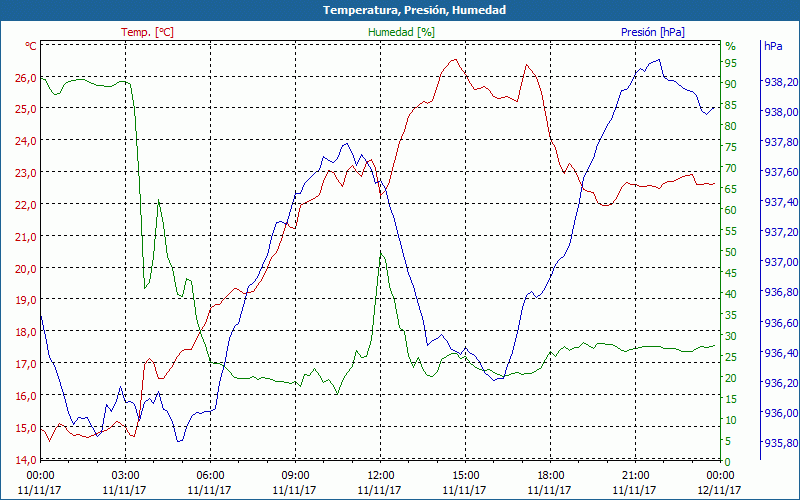The image size is (800, 500).
Task: Click the '22,0' temperature axis value
Action: click(27, 205)
